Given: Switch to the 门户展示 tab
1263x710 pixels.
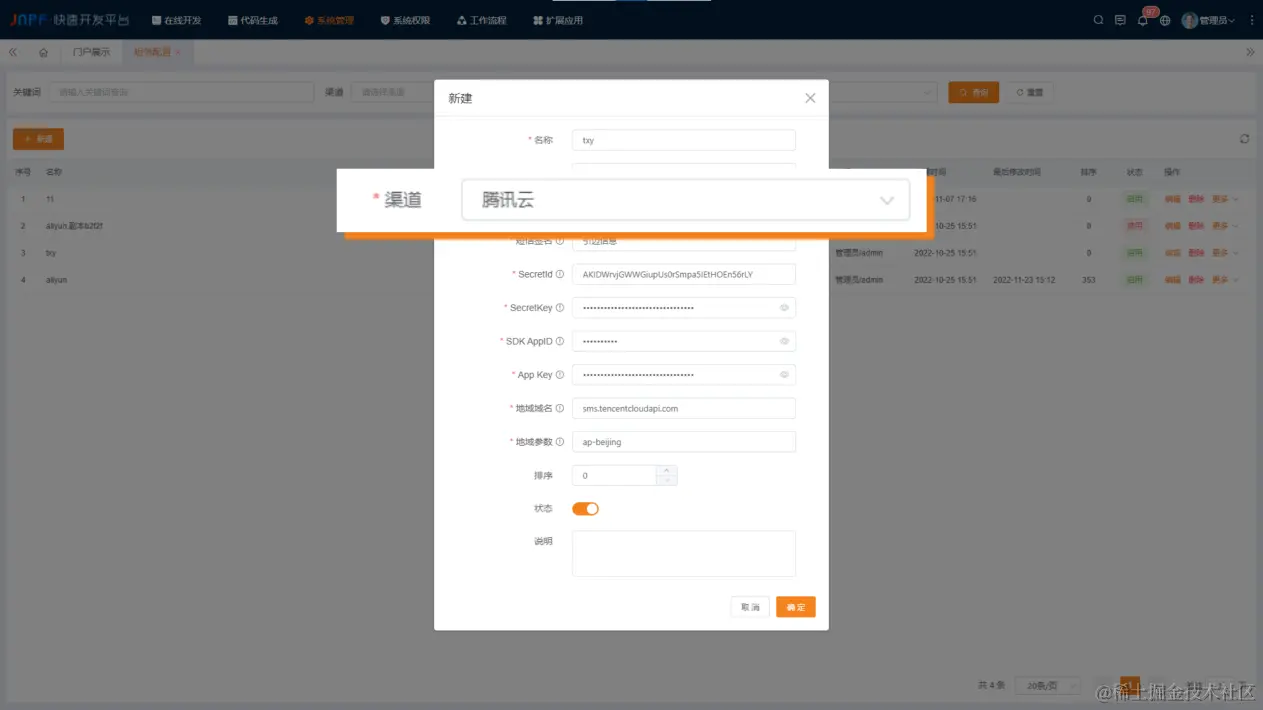Looking at the screenshot, I should pos(92,52).
